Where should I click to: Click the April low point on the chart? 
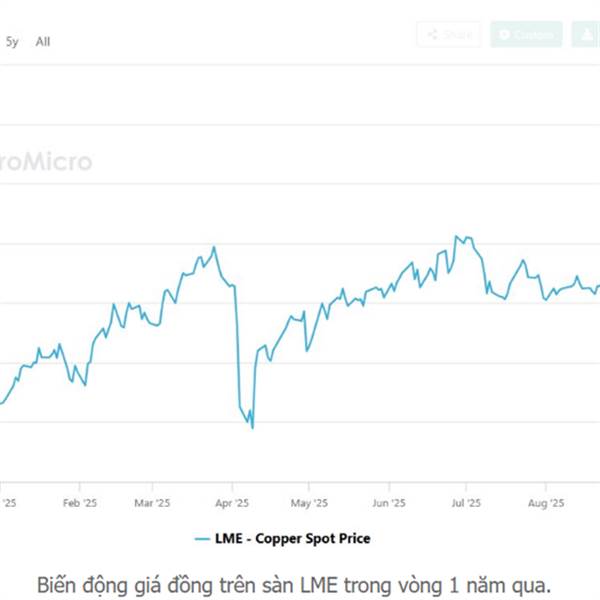coord(252,428)
